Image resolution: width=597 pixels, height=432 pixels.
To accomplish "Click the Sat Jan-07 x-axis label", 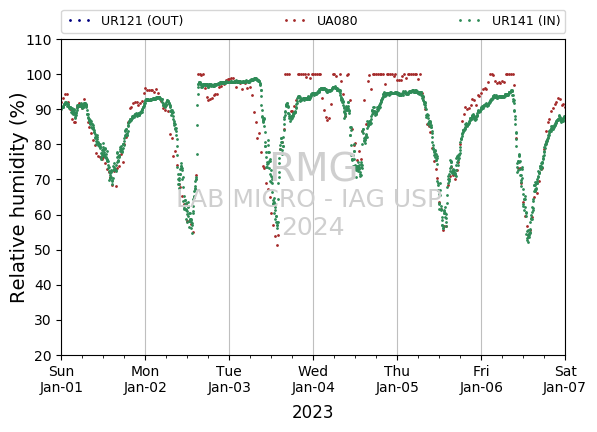I will (565, 379).
